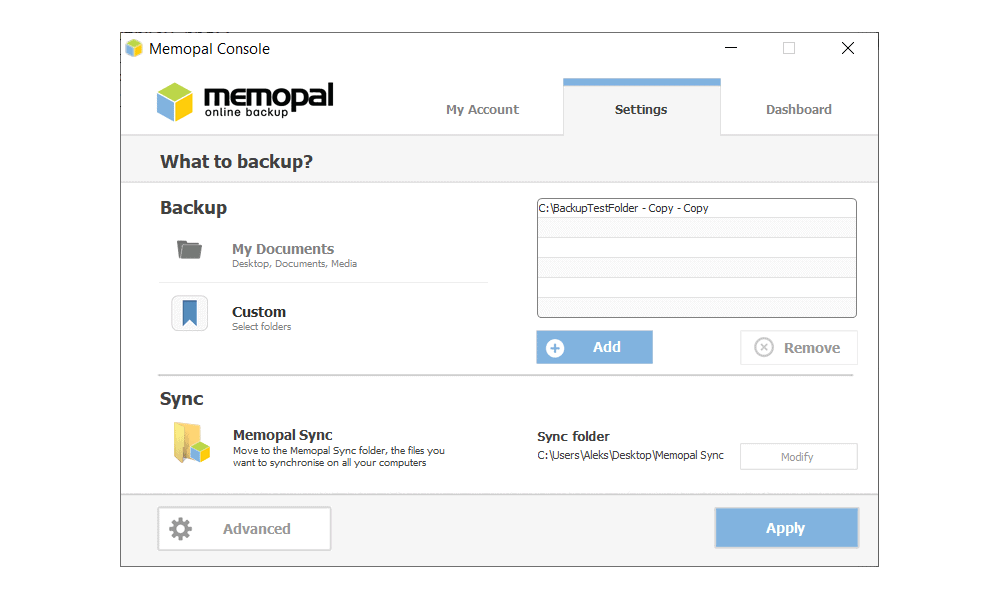Minimize the Memopal Console window
The image size is (1000, 600).
[x=731, y=48]
